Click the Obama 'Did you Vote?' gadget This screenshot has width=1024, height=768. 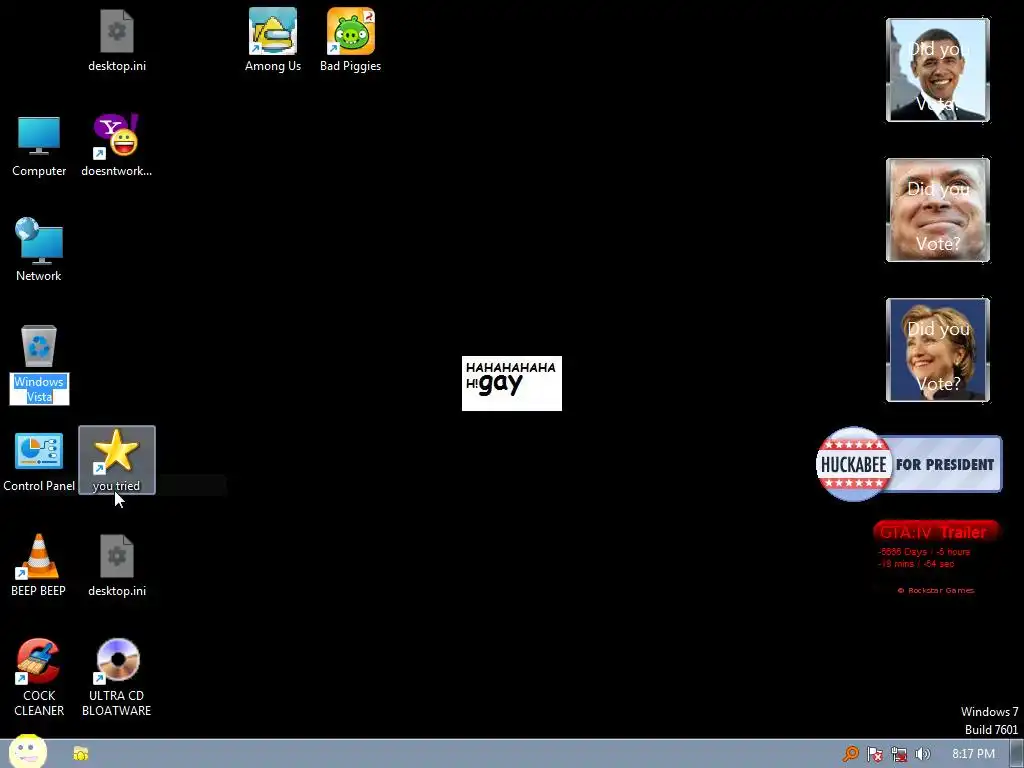938,70
